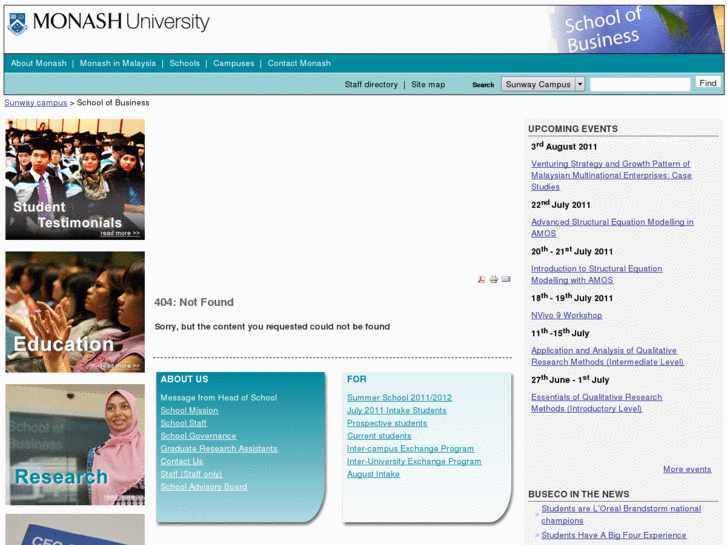Image resolution: width=727 pixels, height=545 pixels.
Task: Open Contact Monash menu item
Action: pyautogui.click(x=299, y=63)
